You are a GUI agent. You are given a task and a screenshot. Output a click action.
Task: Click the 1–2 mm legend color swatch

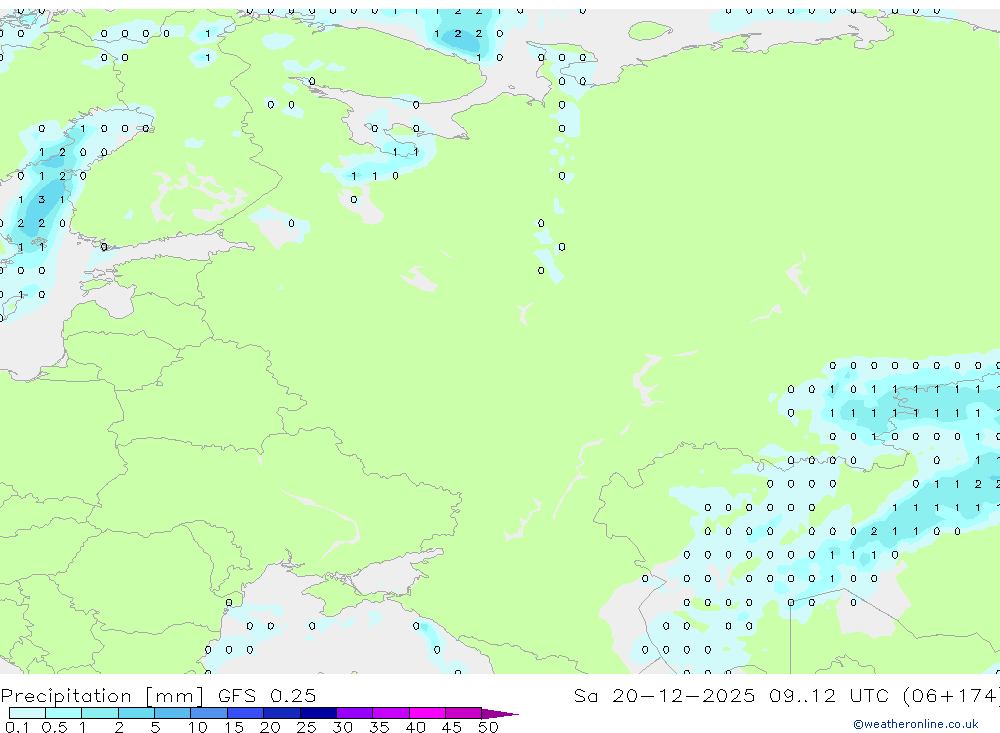point(99,713)
